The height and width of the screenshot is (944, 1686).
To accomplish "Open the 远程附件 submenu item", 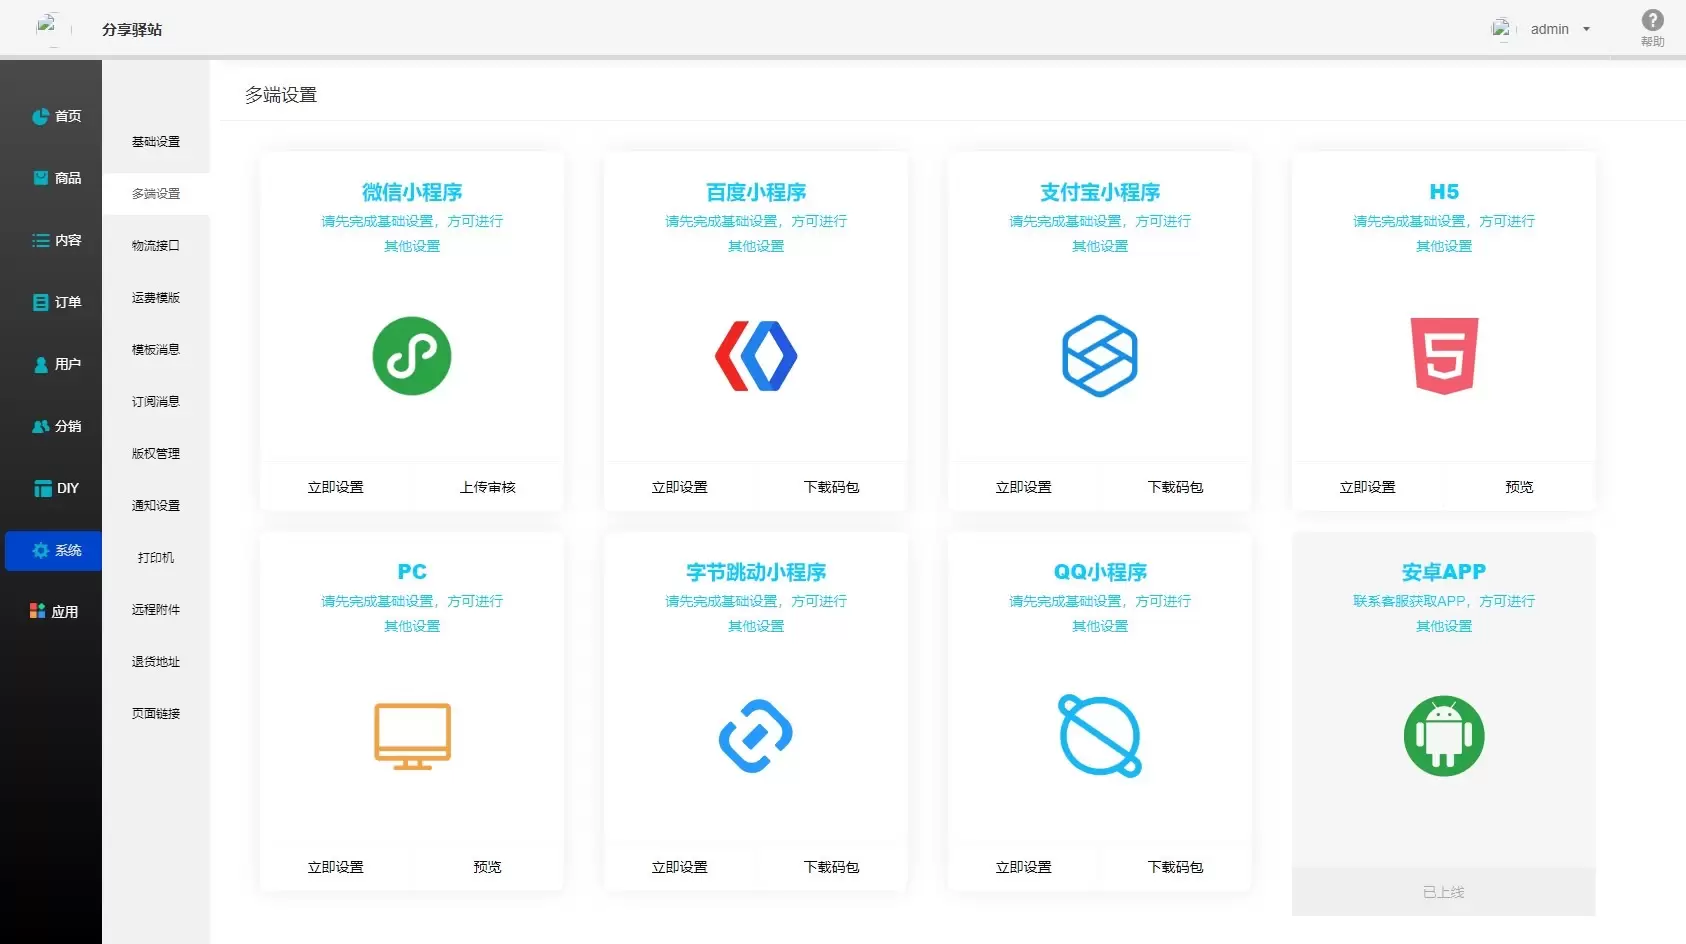I will pyautogui.click(x=156, y=610).
